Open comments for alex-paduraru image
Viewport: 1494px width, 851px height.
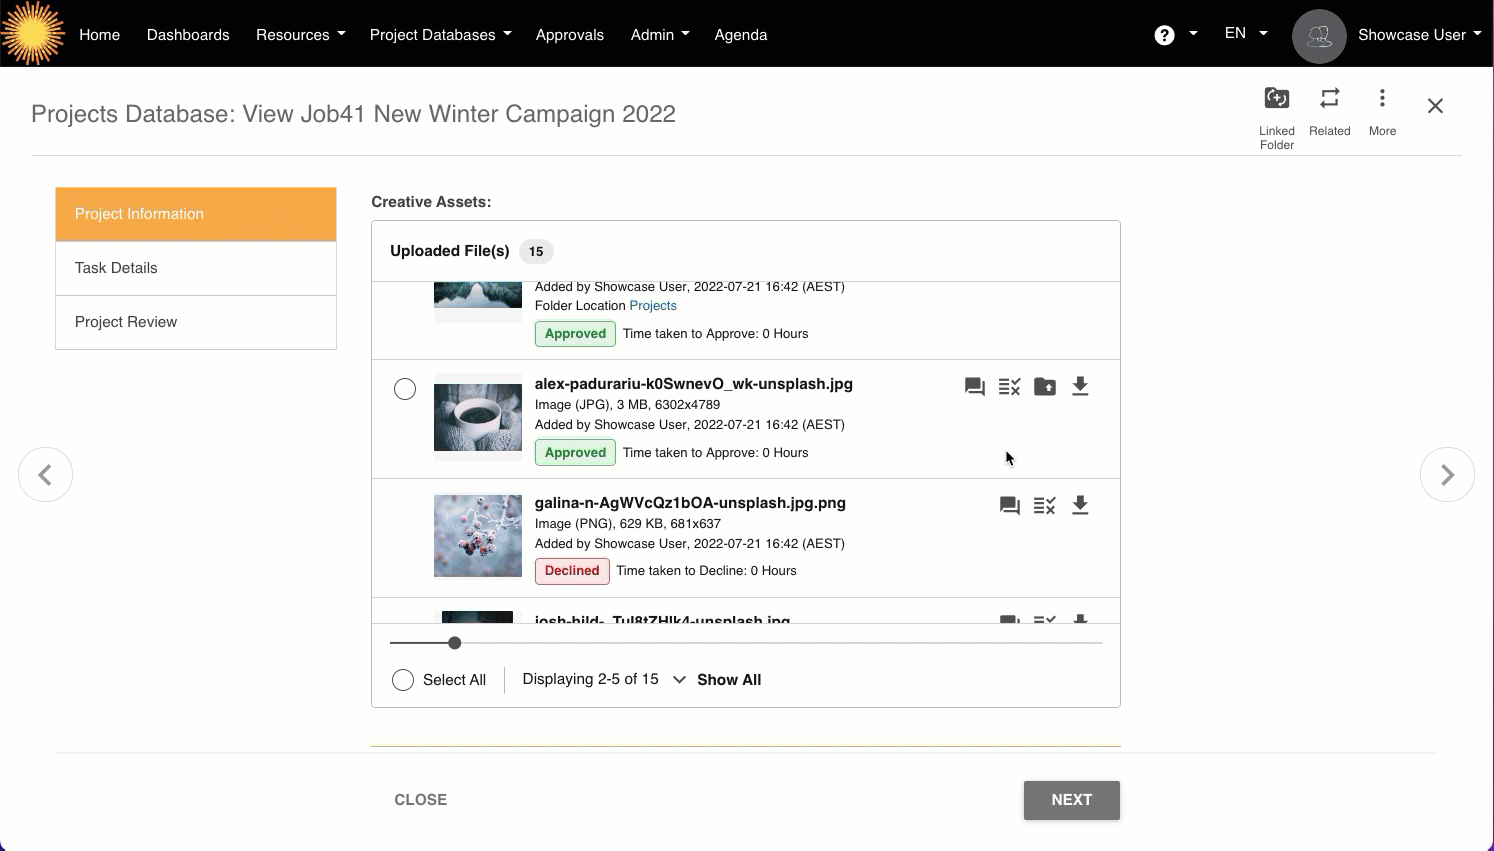point(974,387)
